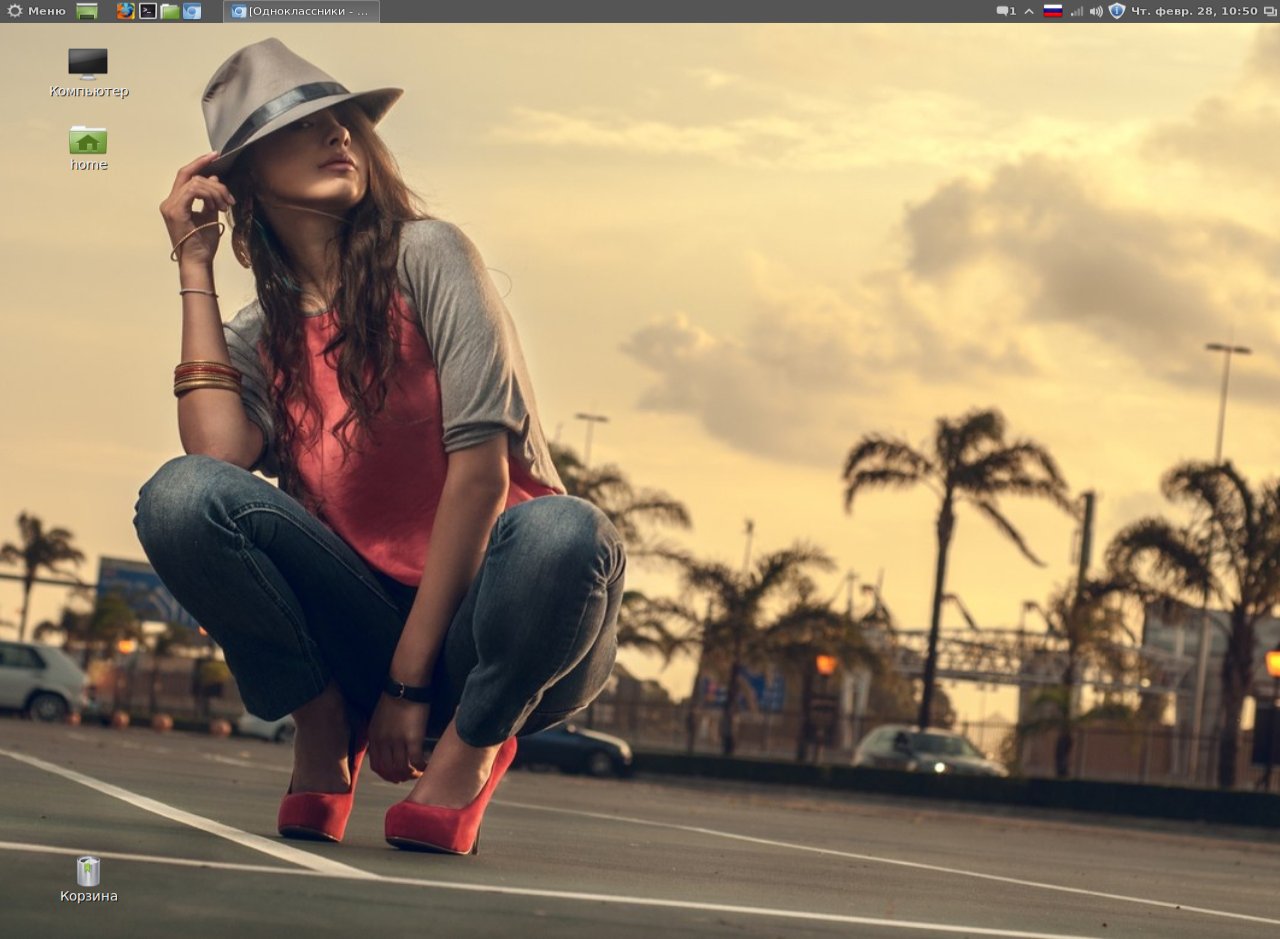Launch the Chromium browser from the panel
The height and width of the screenshot is (939, 1280).
point(192,11)
